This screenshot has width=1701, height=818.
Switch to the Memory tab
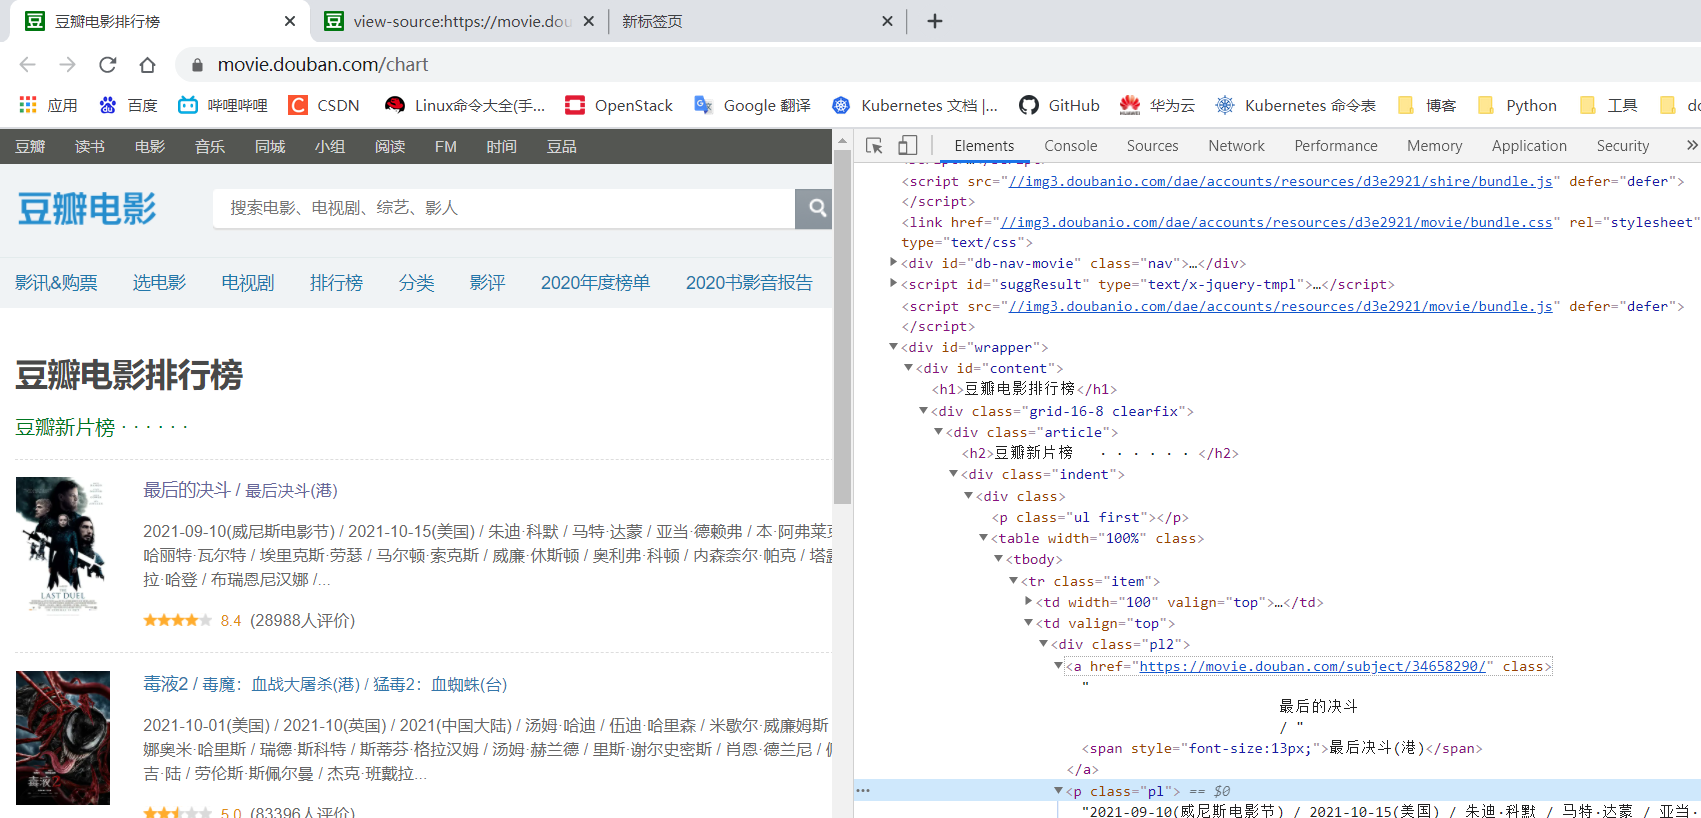click(x=1434, y=146)
